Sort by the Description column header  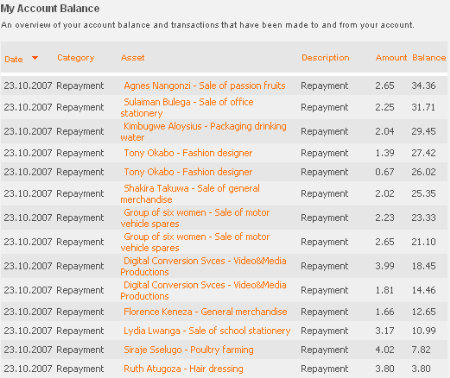325,58
